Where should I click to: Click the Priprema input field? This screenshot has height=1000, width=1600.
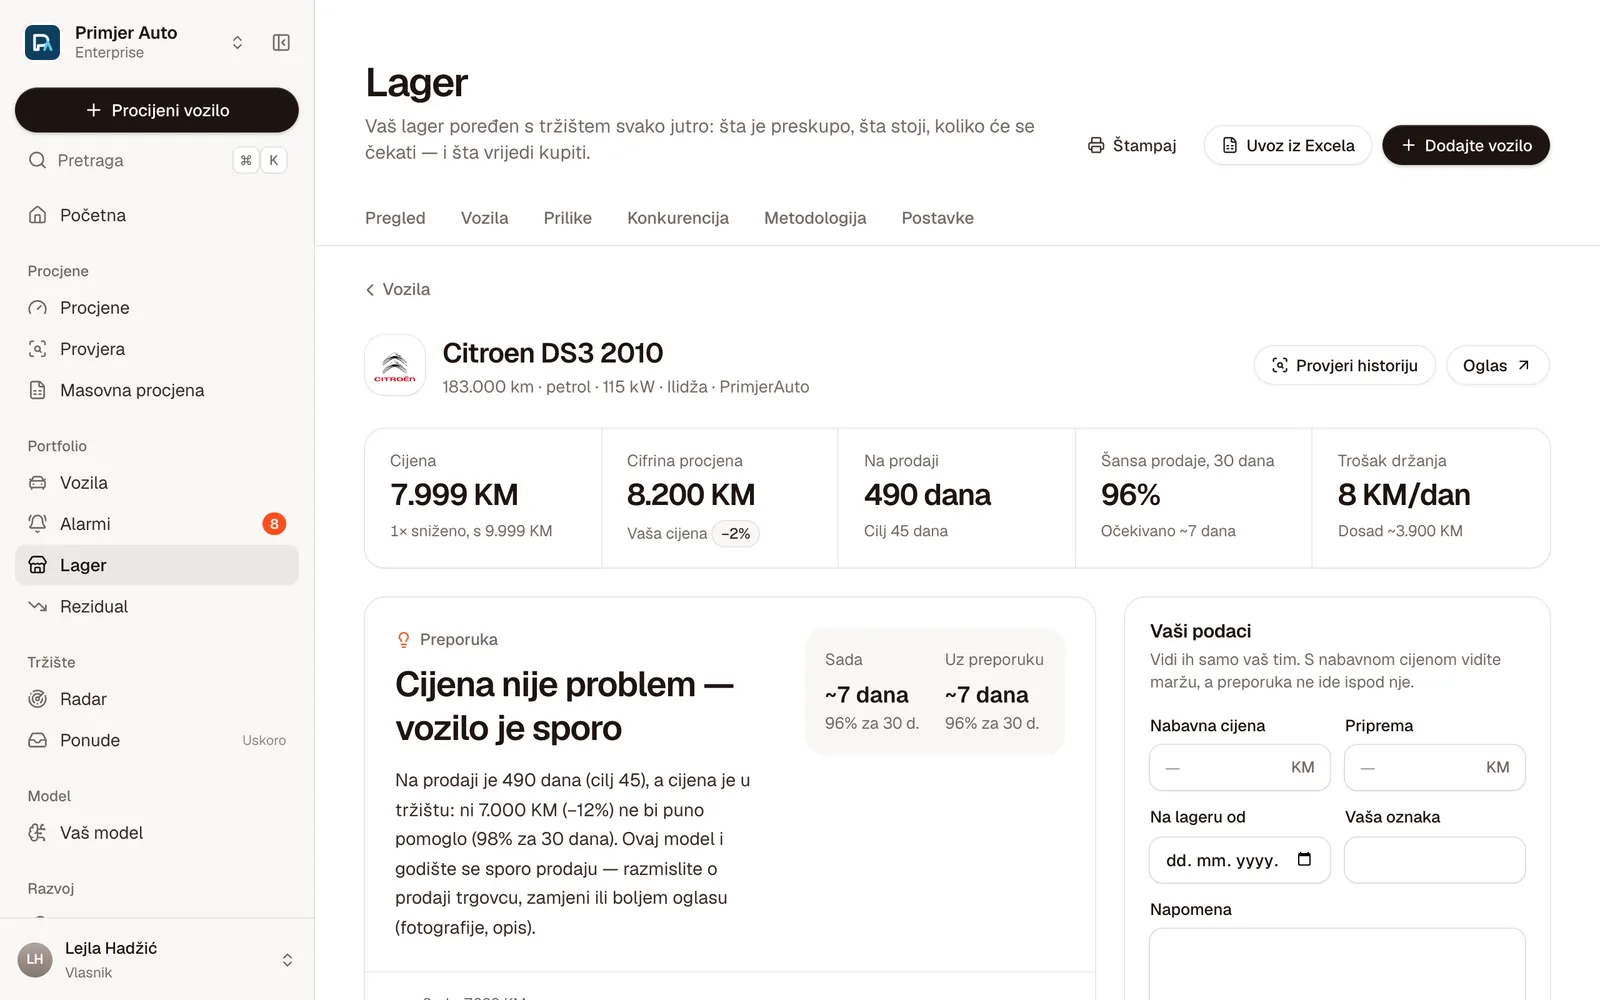click(x=1435, y=768)
